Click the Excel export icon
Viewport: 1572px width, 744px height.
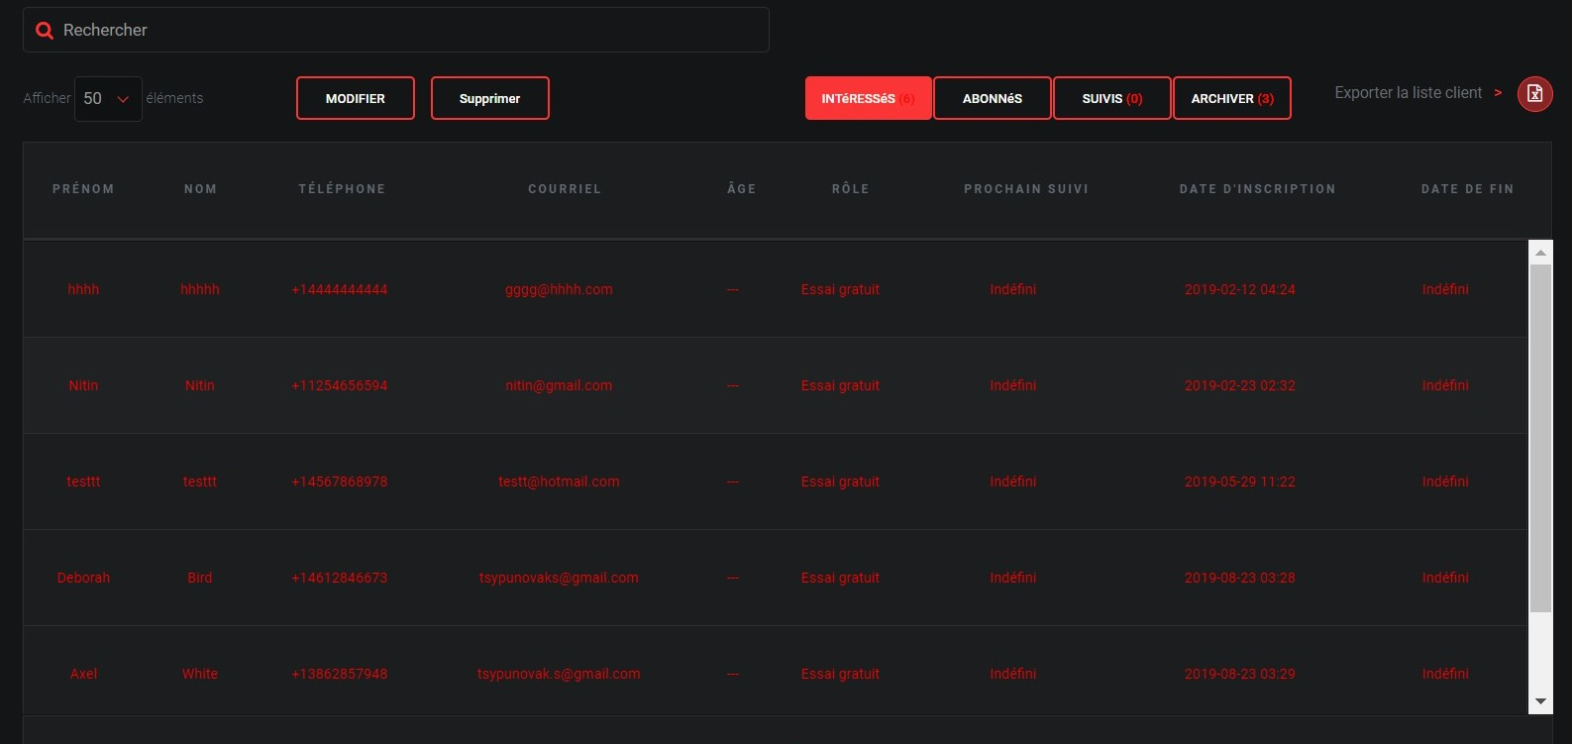coord(1535,94)
